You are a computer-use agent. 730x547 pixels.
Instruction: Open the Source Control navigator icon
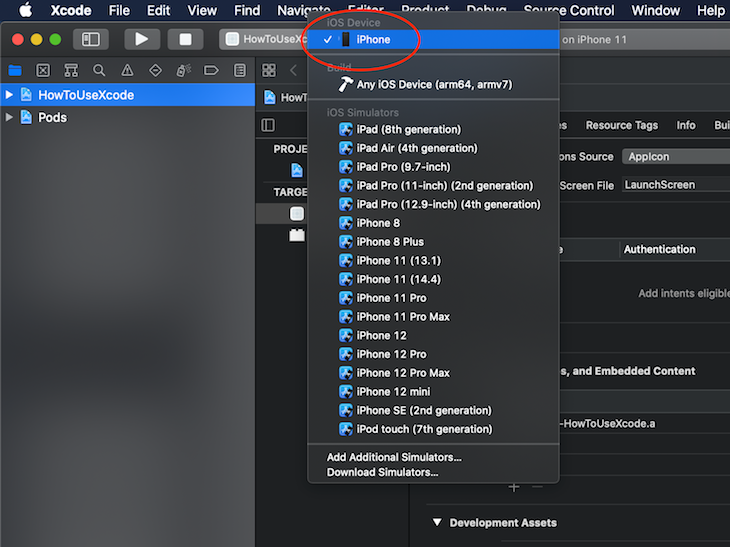tap(43, 70)
